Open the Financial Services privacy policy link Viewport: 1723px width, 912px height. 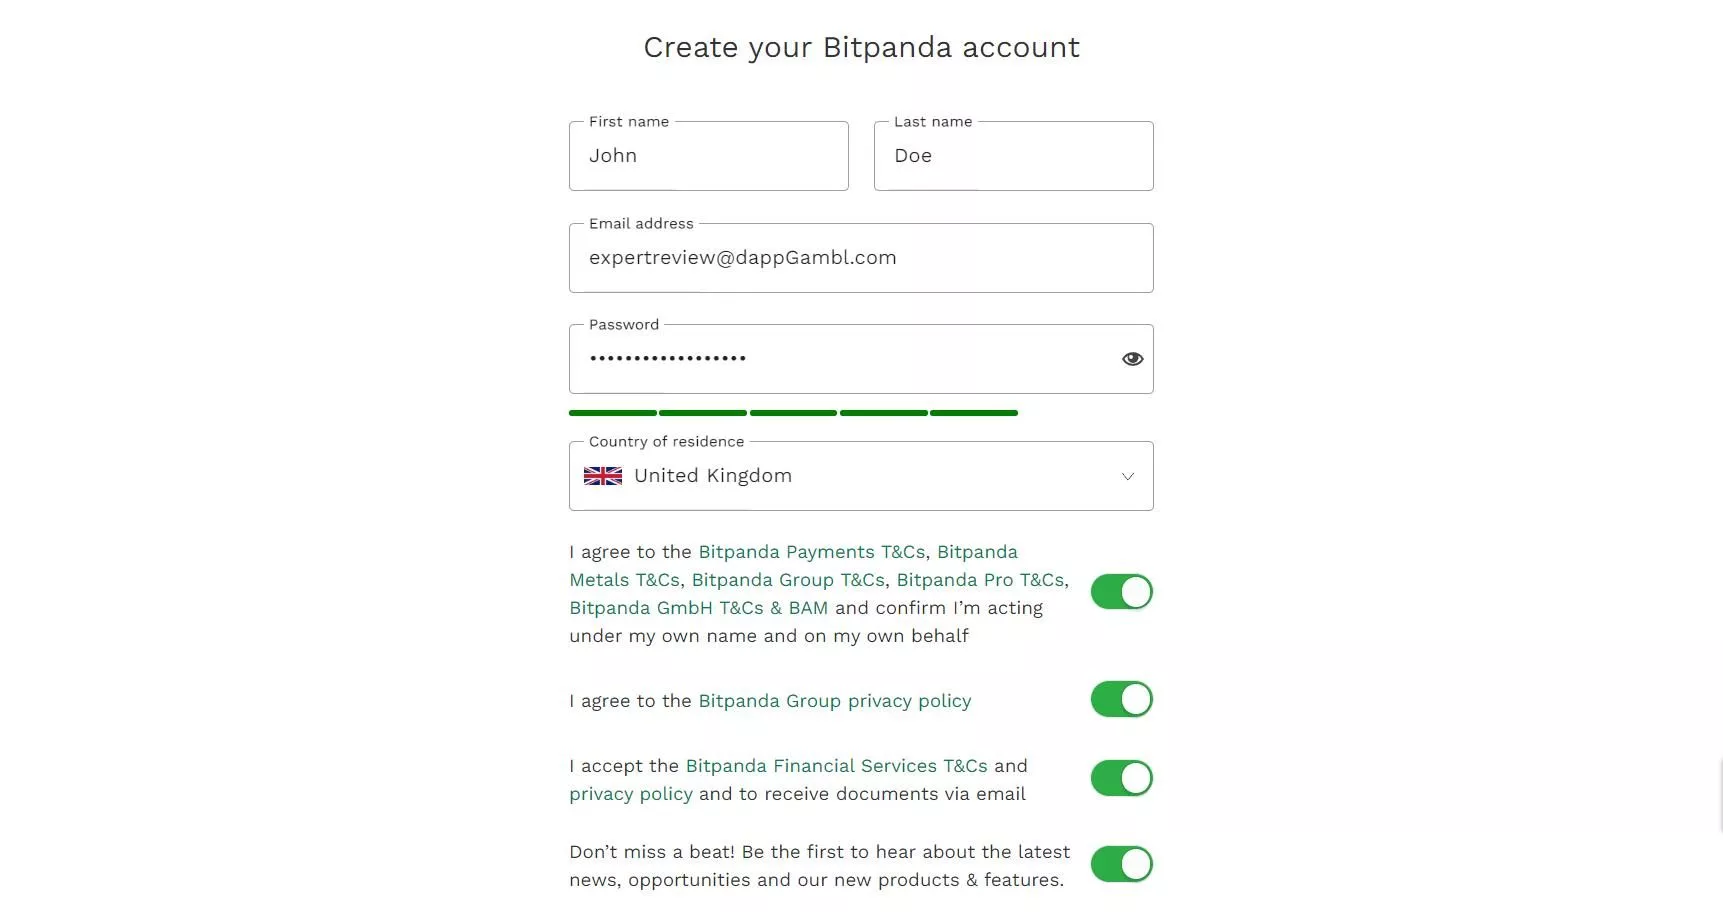631,794
